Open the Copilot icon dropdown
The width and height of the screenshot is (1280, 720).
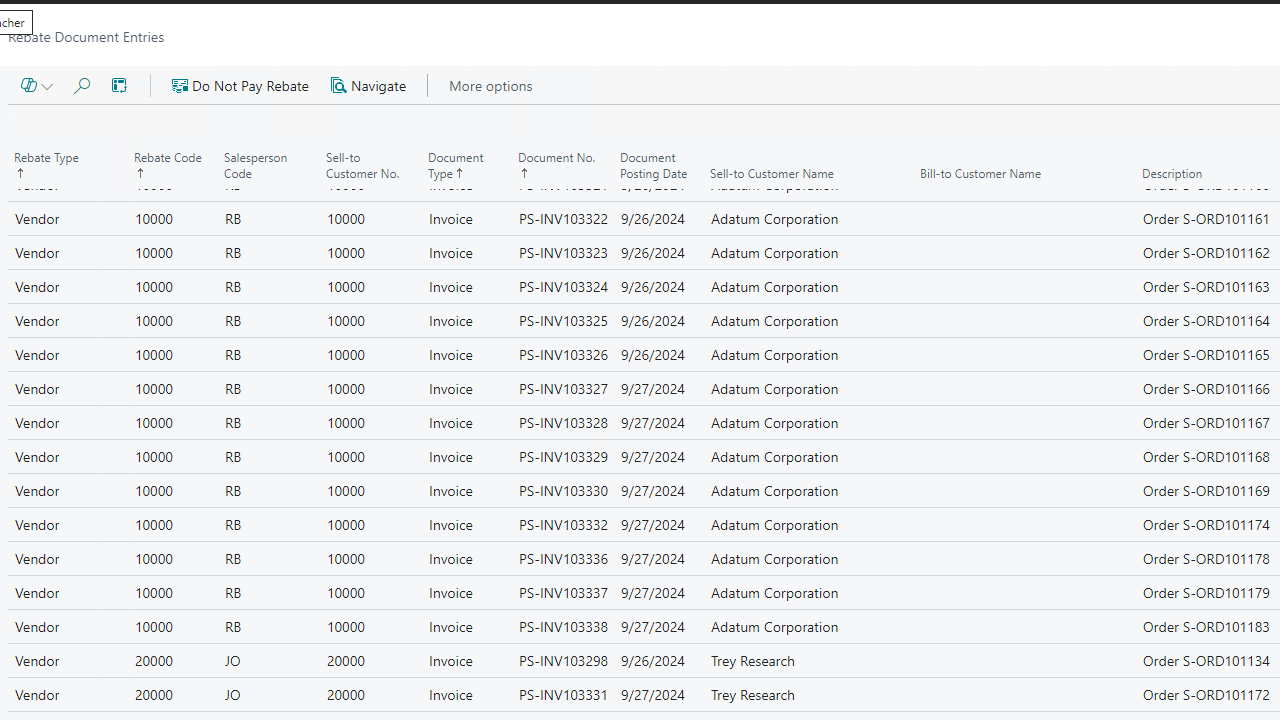pos(36,86)
